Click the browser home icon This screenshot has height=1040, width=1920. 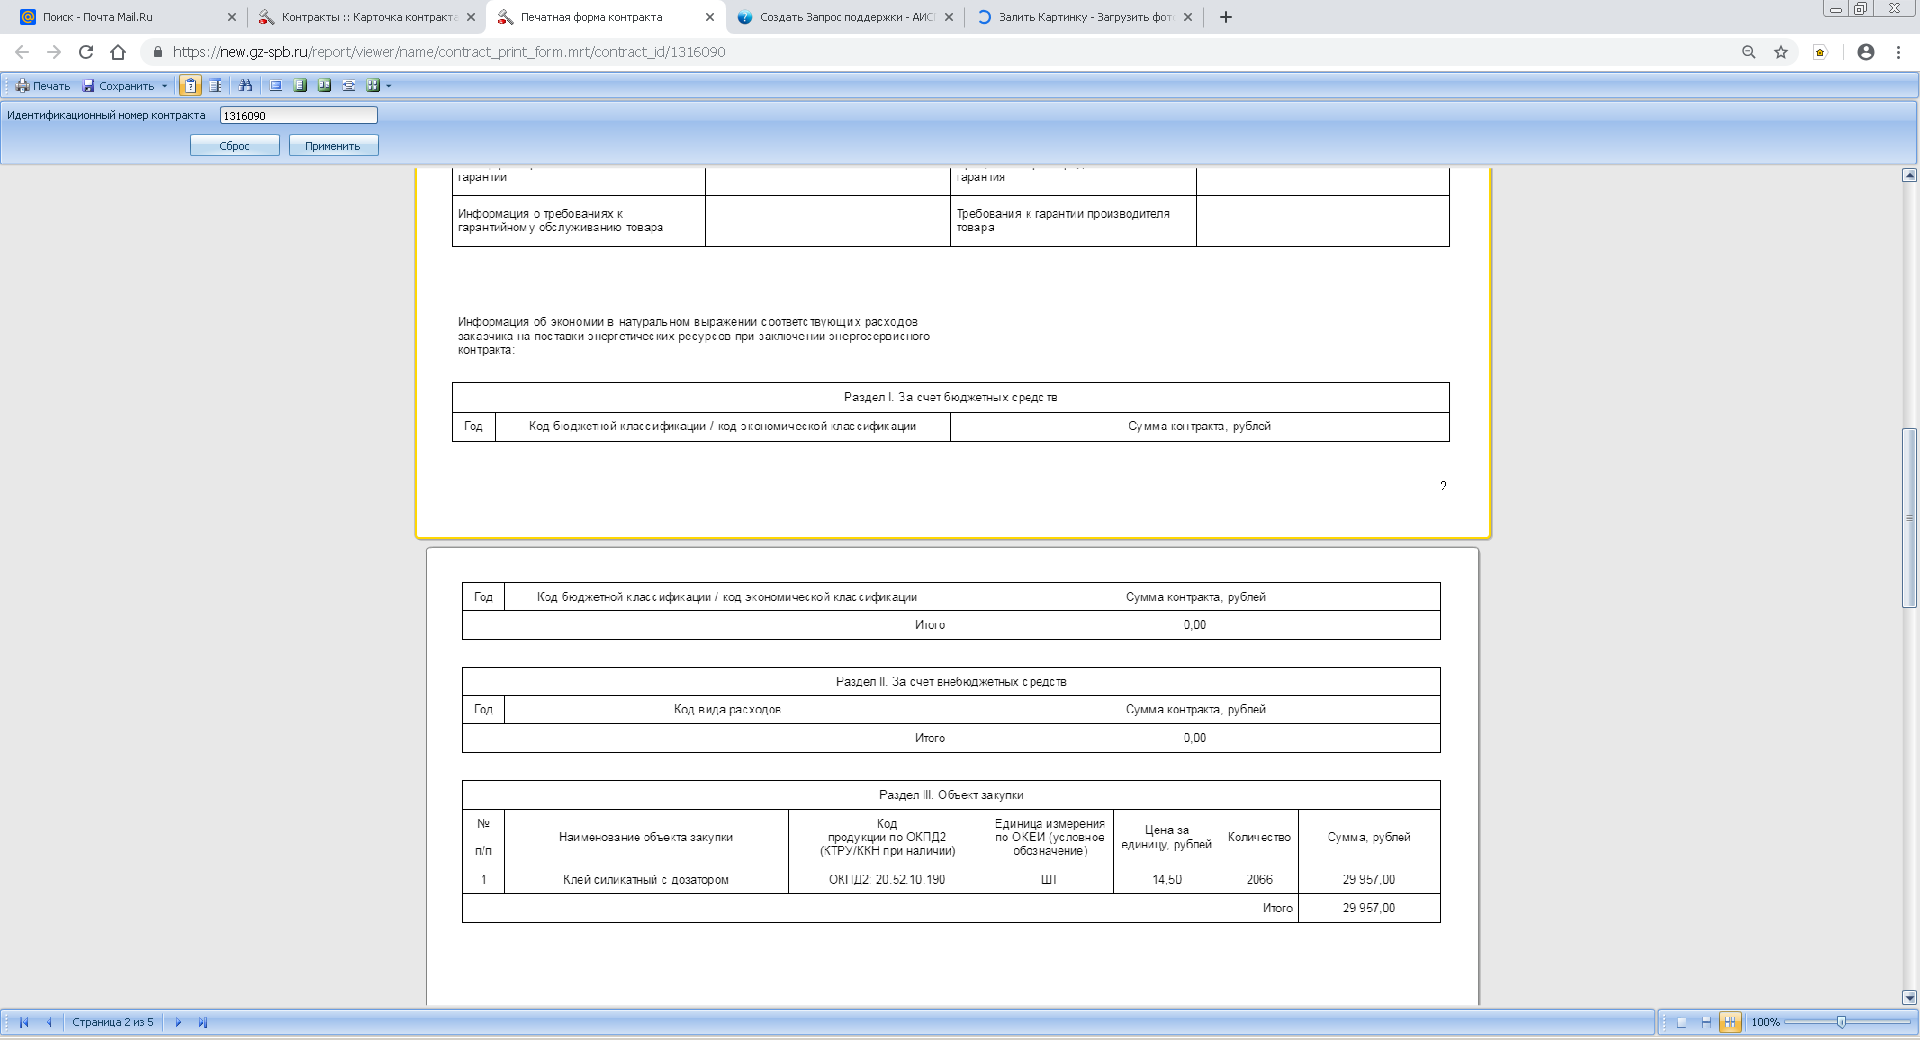118,52
